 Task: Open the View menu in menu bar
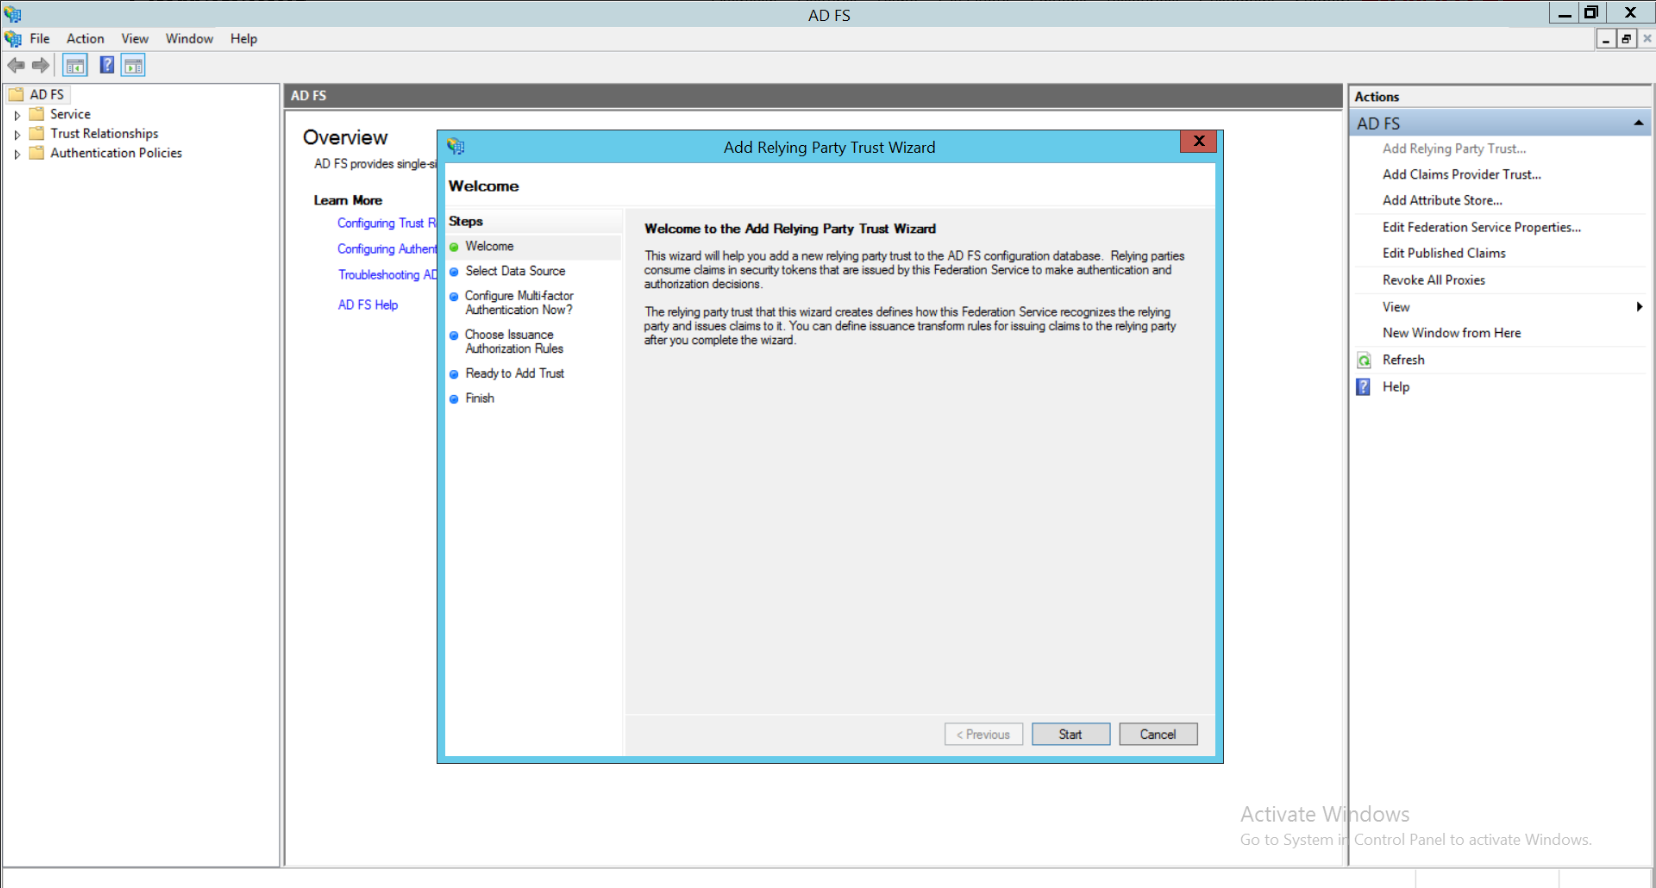point(135,39)
